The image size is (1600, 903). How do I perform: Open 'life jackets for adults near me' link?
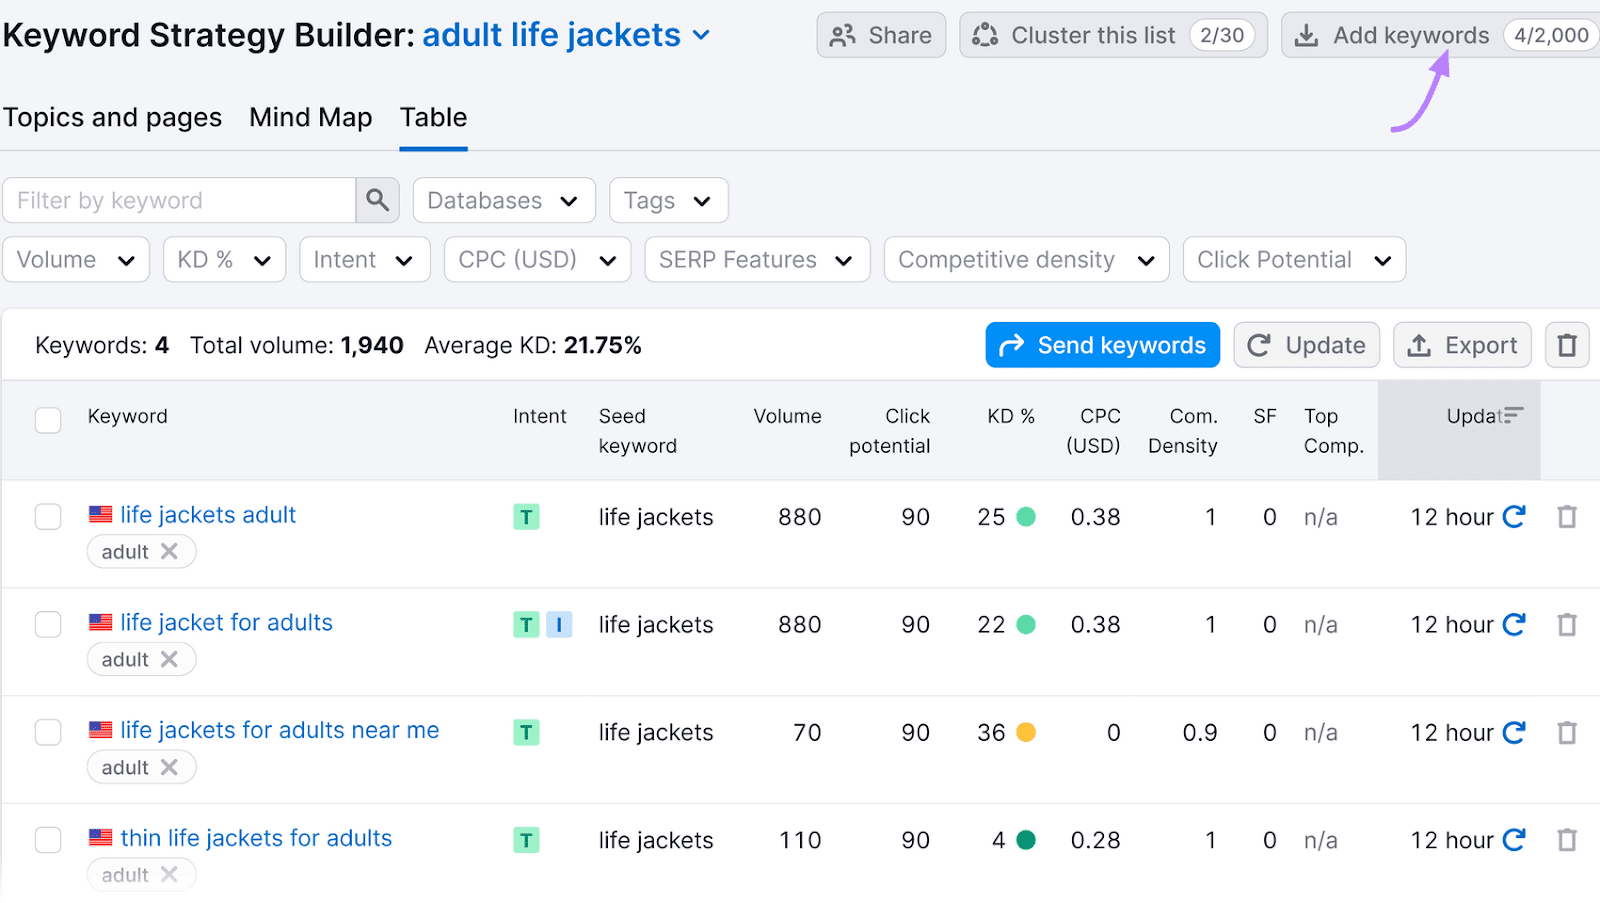click(x=280, y=730)
